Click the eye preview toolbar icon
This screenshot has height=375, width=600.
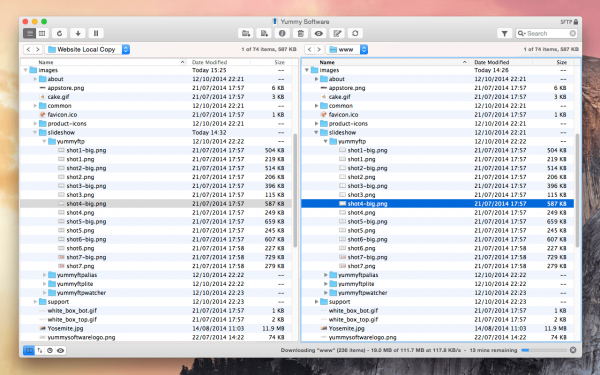(x=319, y=33)
